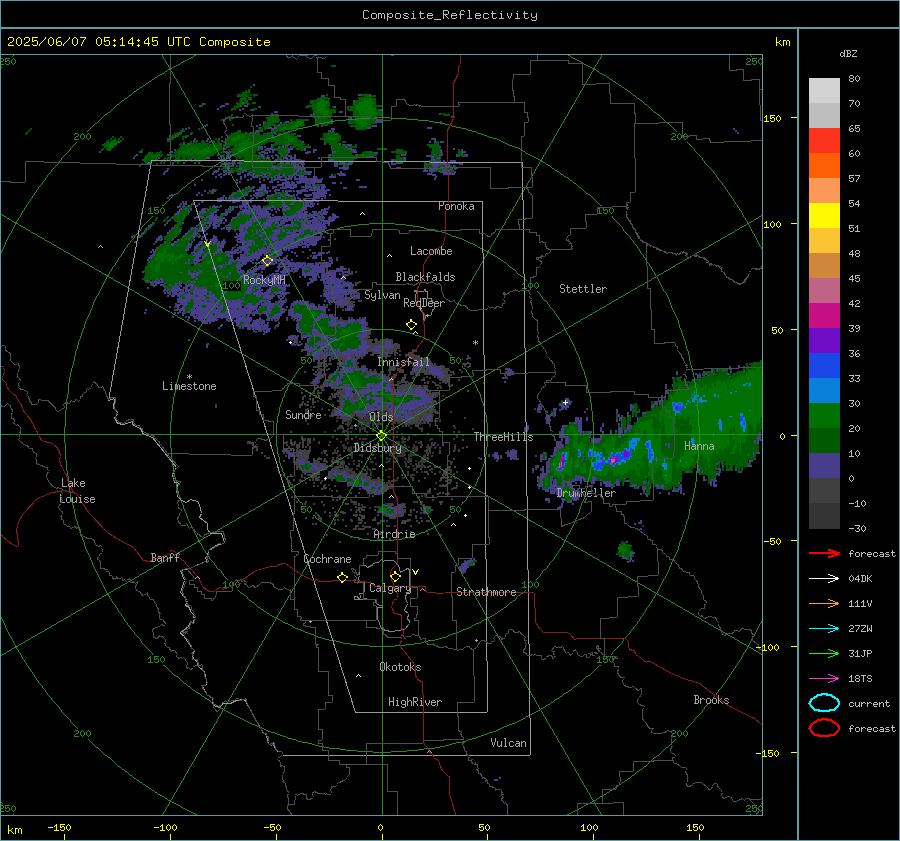This screenshot has width=900, height=841.
Task: Click the 18TS legend text
Action: (x=860, y=679)
